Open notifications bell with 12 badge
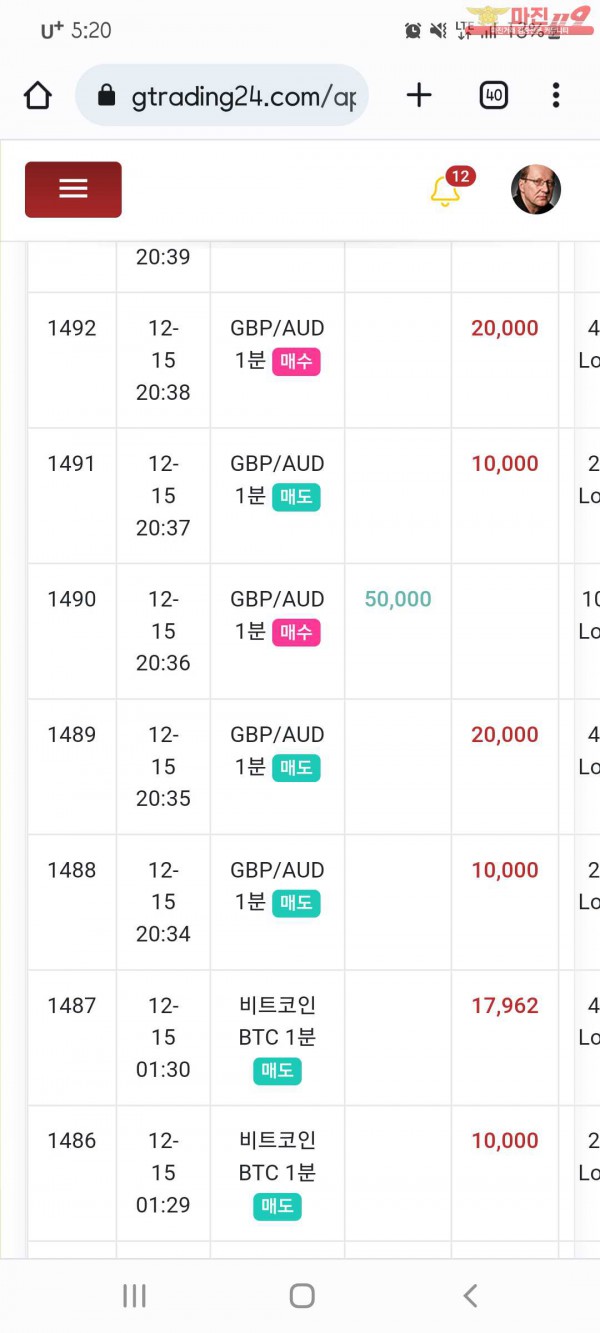Screen dimensions: 600x1333 (447, 189)
